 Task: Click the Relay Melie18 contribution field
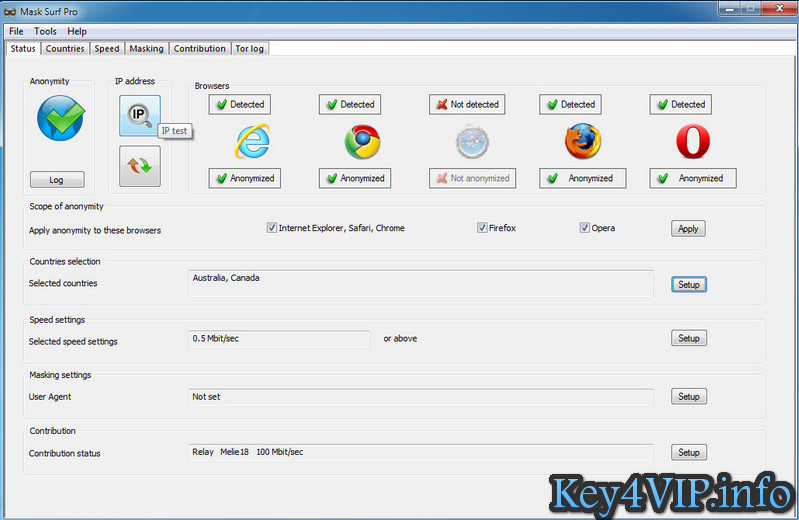(420, 452)
